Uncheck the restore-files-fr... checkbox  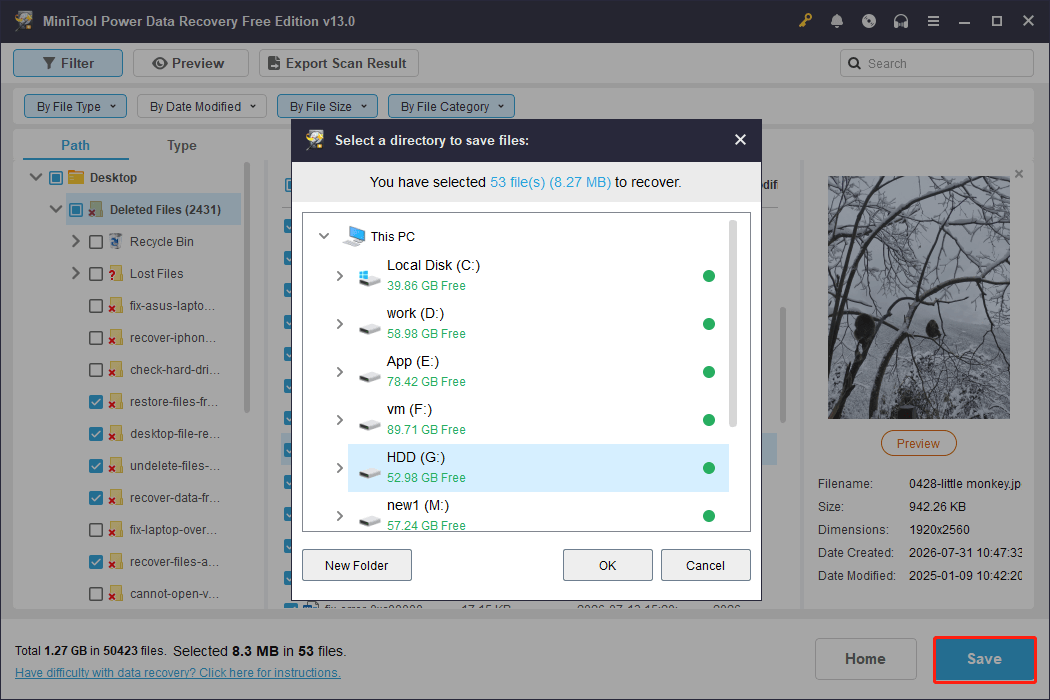(96, 402)
